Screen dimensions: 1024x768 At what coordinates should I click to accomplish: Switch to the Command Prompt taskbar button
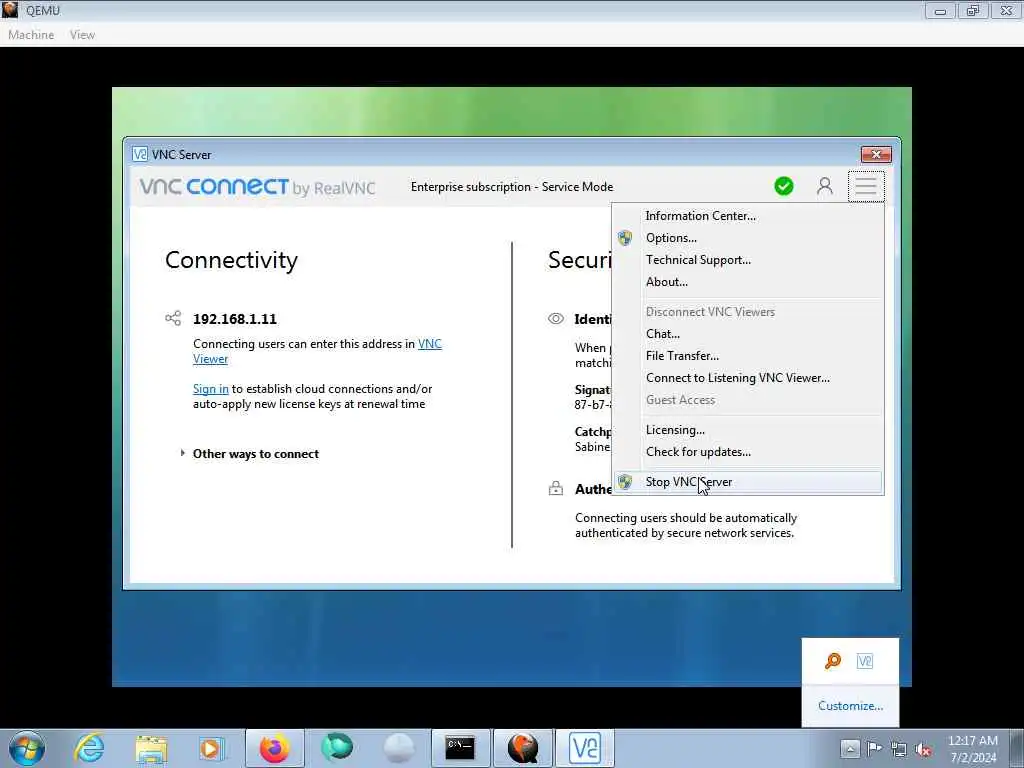coord(460,748)
